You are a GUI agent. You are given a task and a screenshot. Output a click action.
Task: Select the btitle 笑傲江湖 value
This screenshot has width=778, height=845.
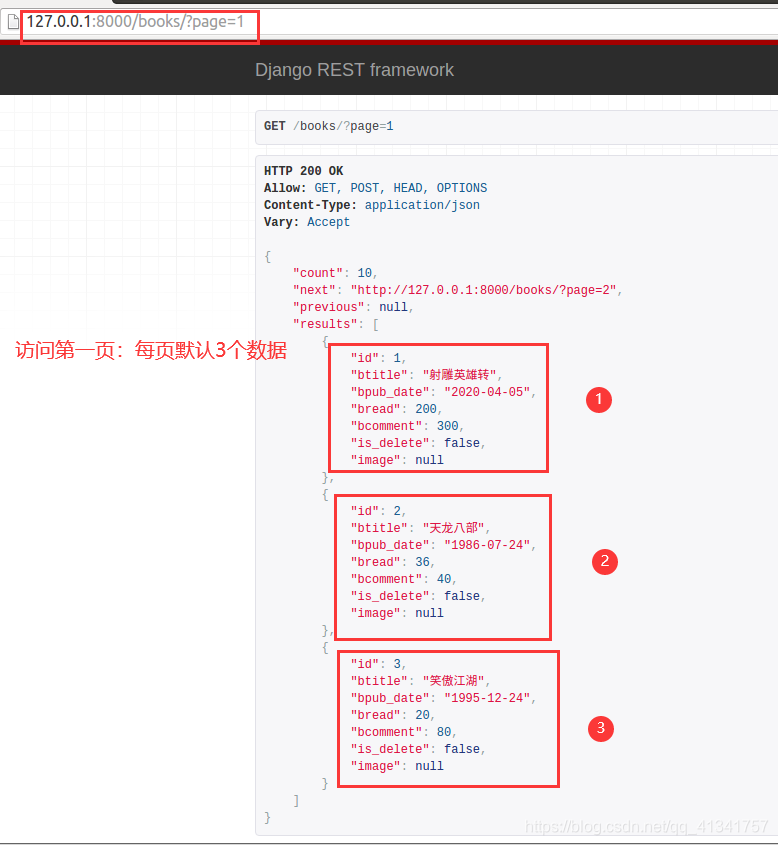453,681
